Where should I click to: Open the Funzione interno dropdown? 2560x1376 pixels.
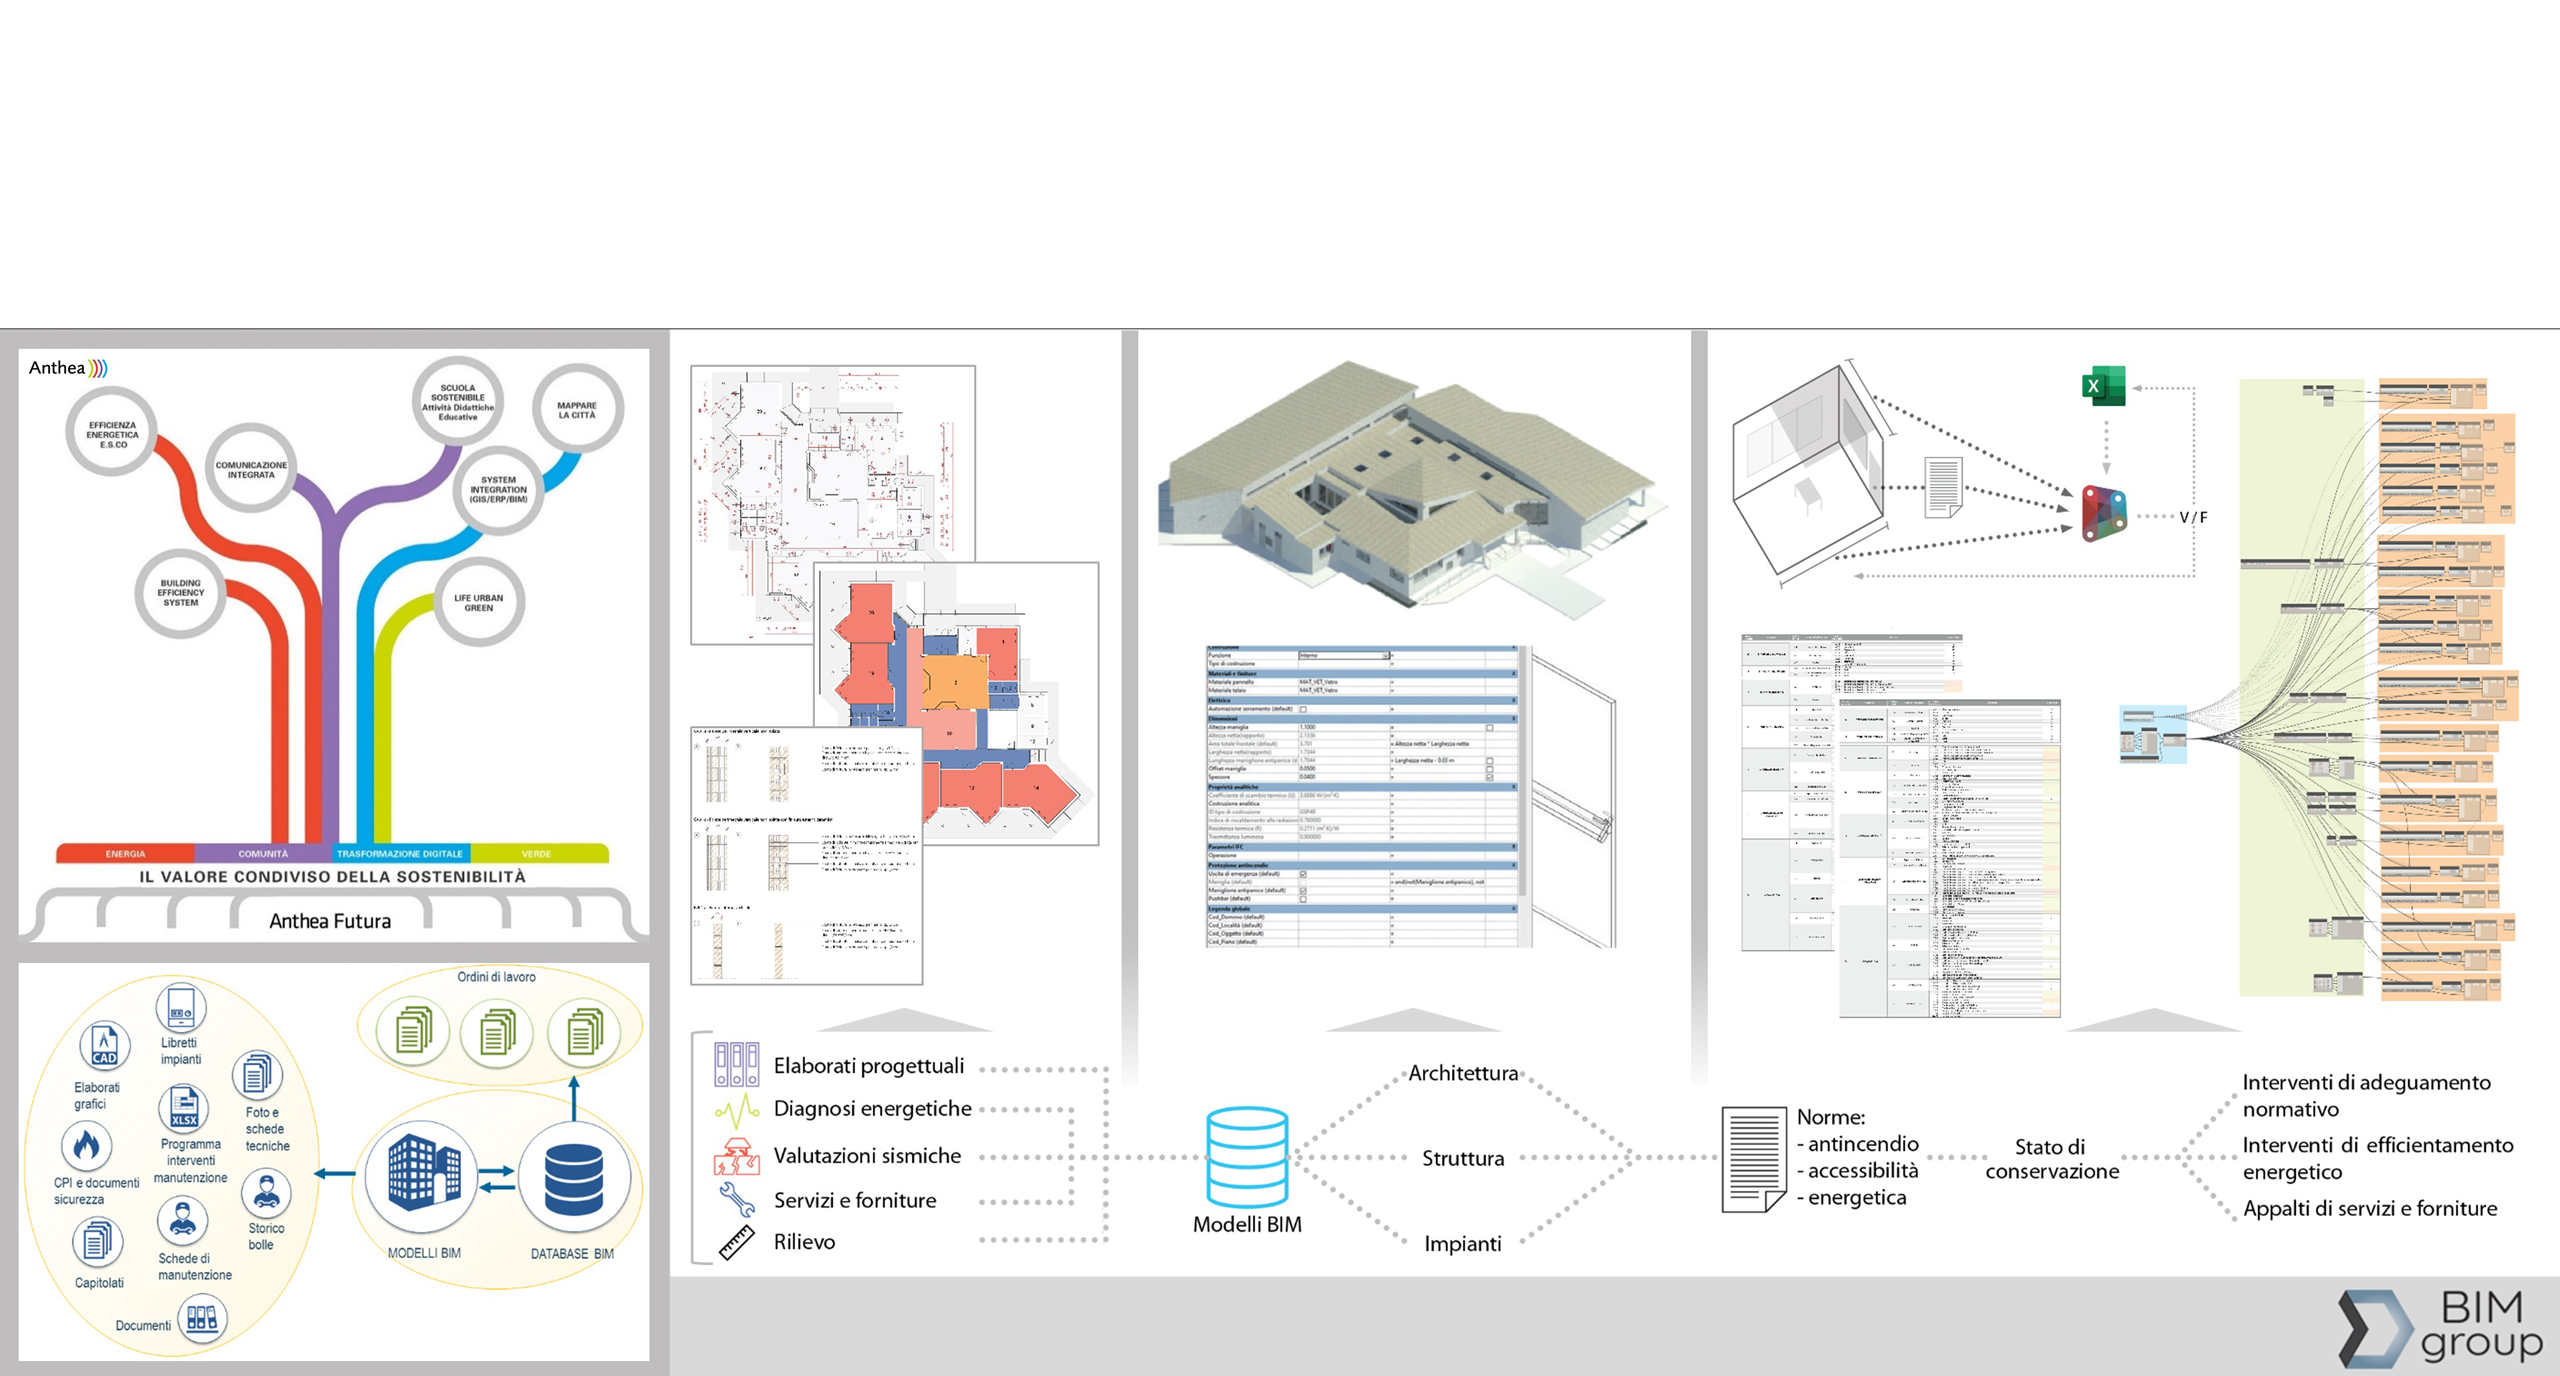[x=1385, y=656]
